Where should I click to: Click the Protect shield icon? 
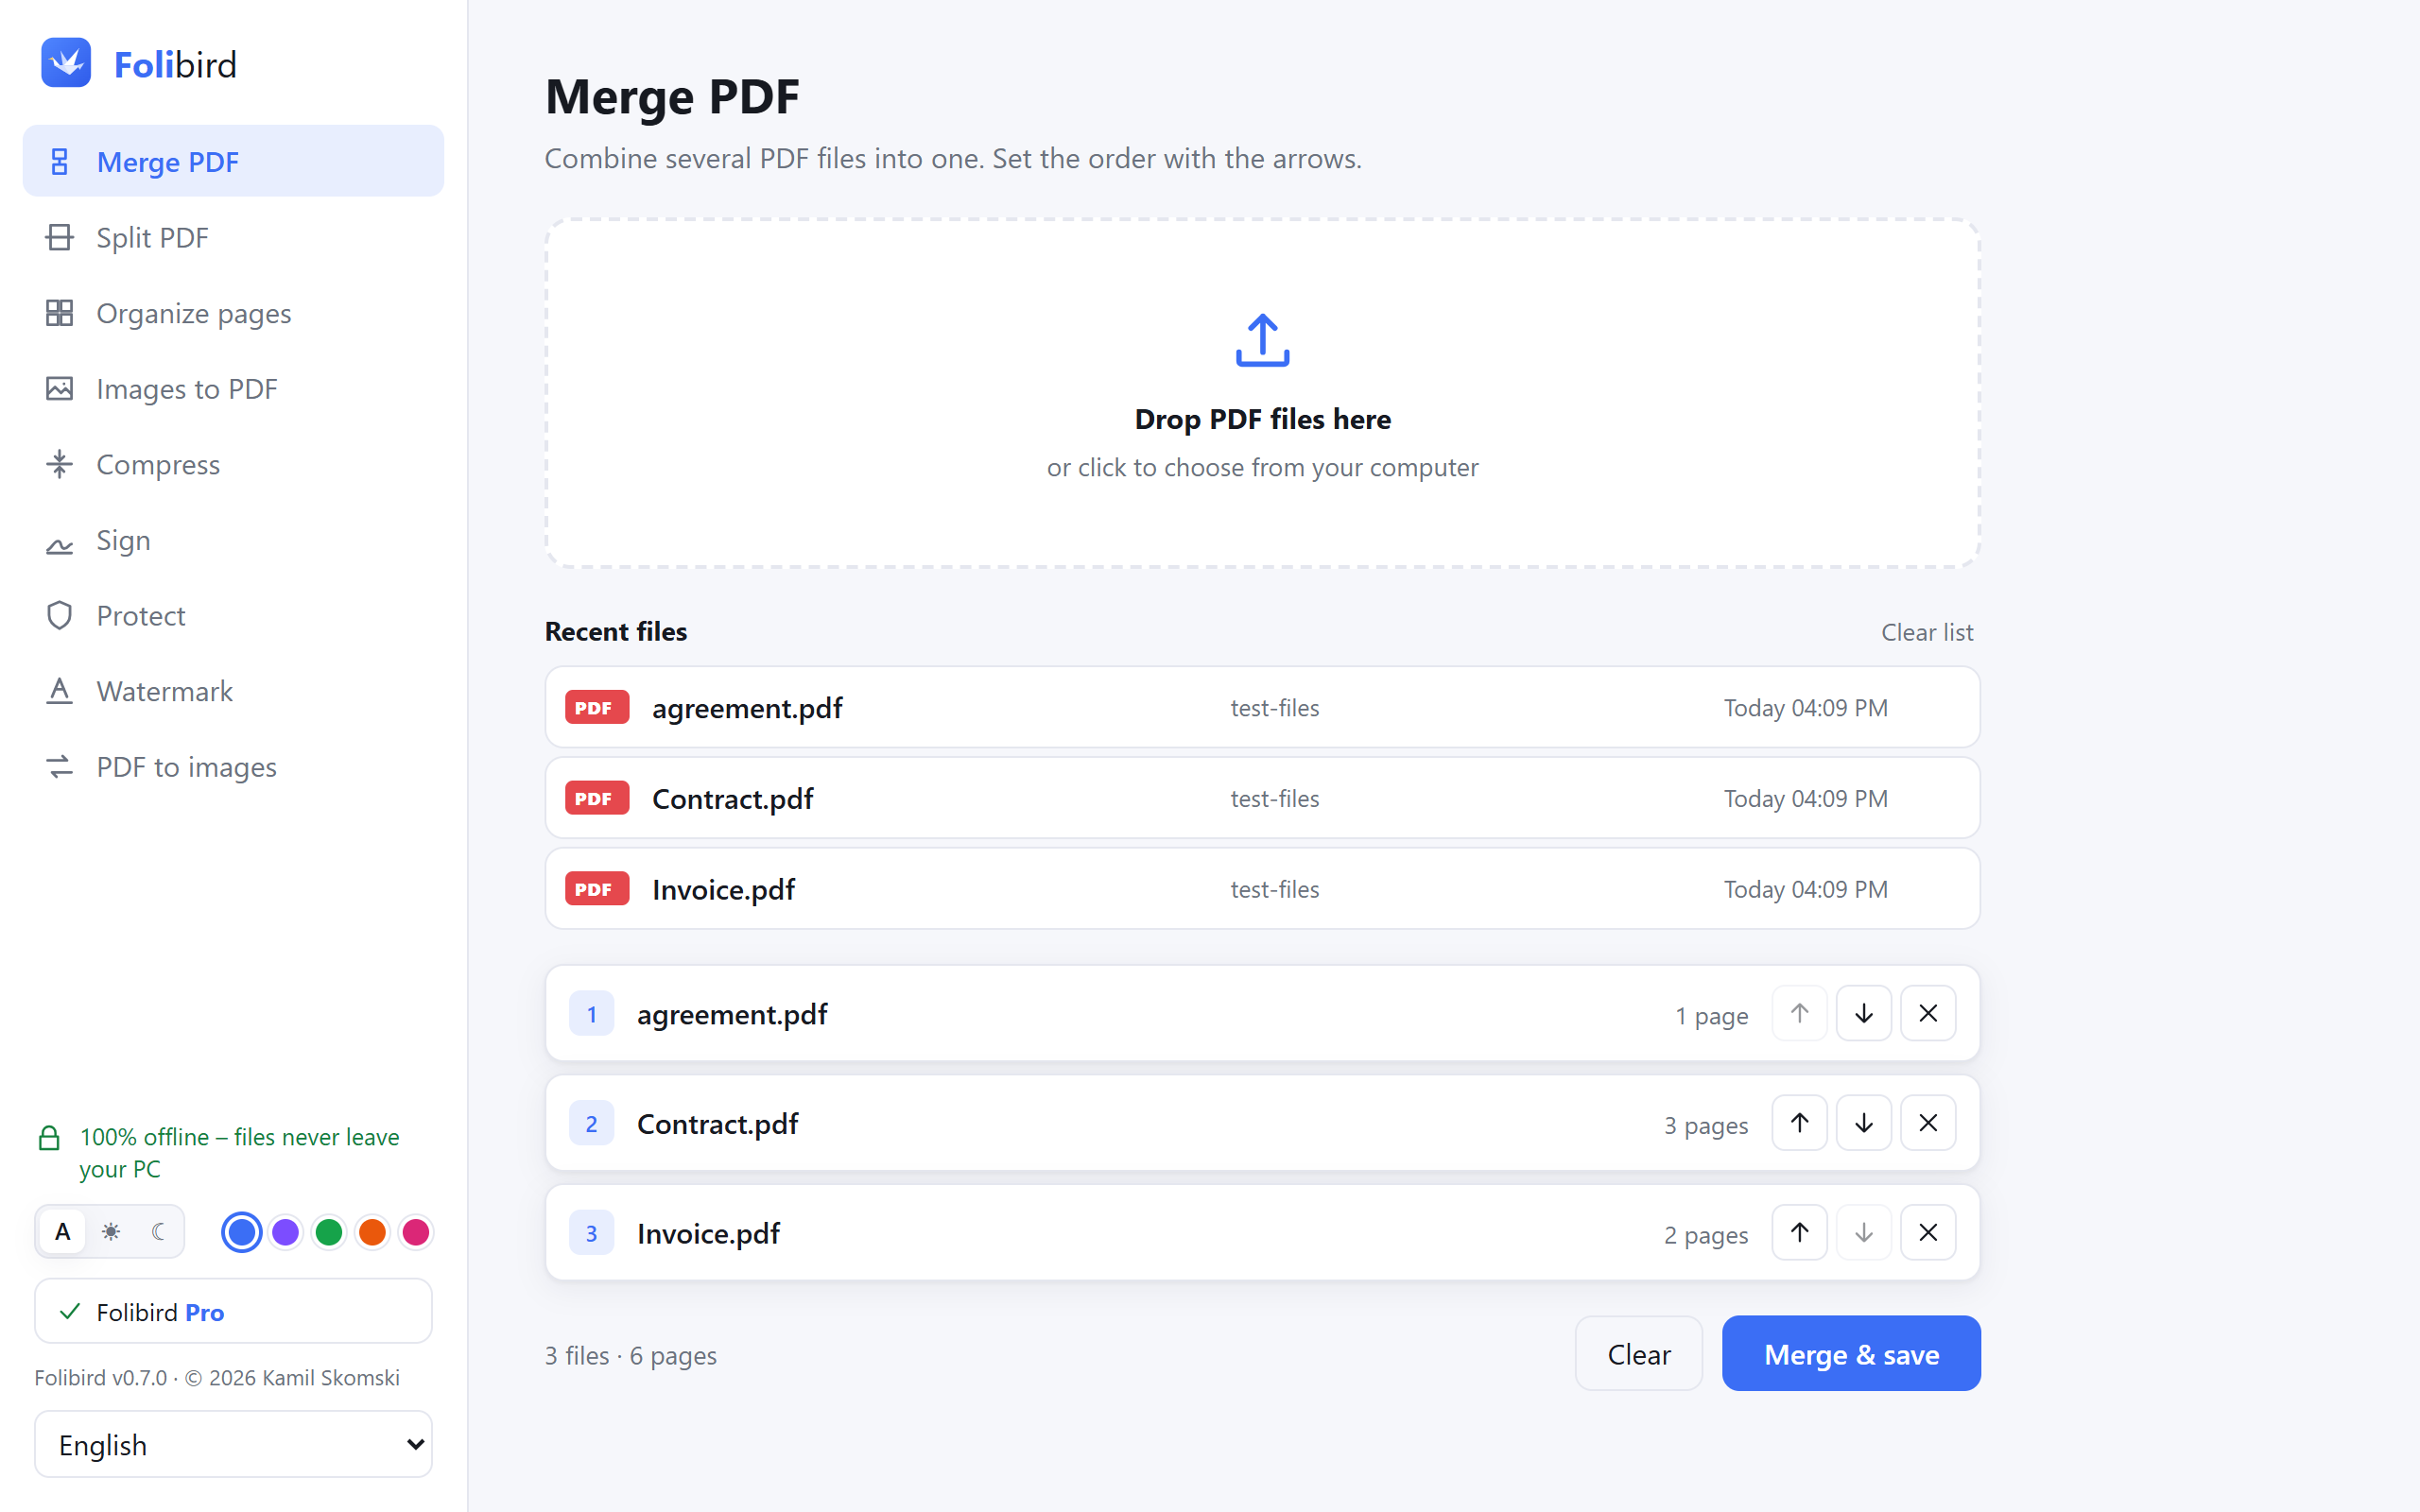[x=59, y=615]
